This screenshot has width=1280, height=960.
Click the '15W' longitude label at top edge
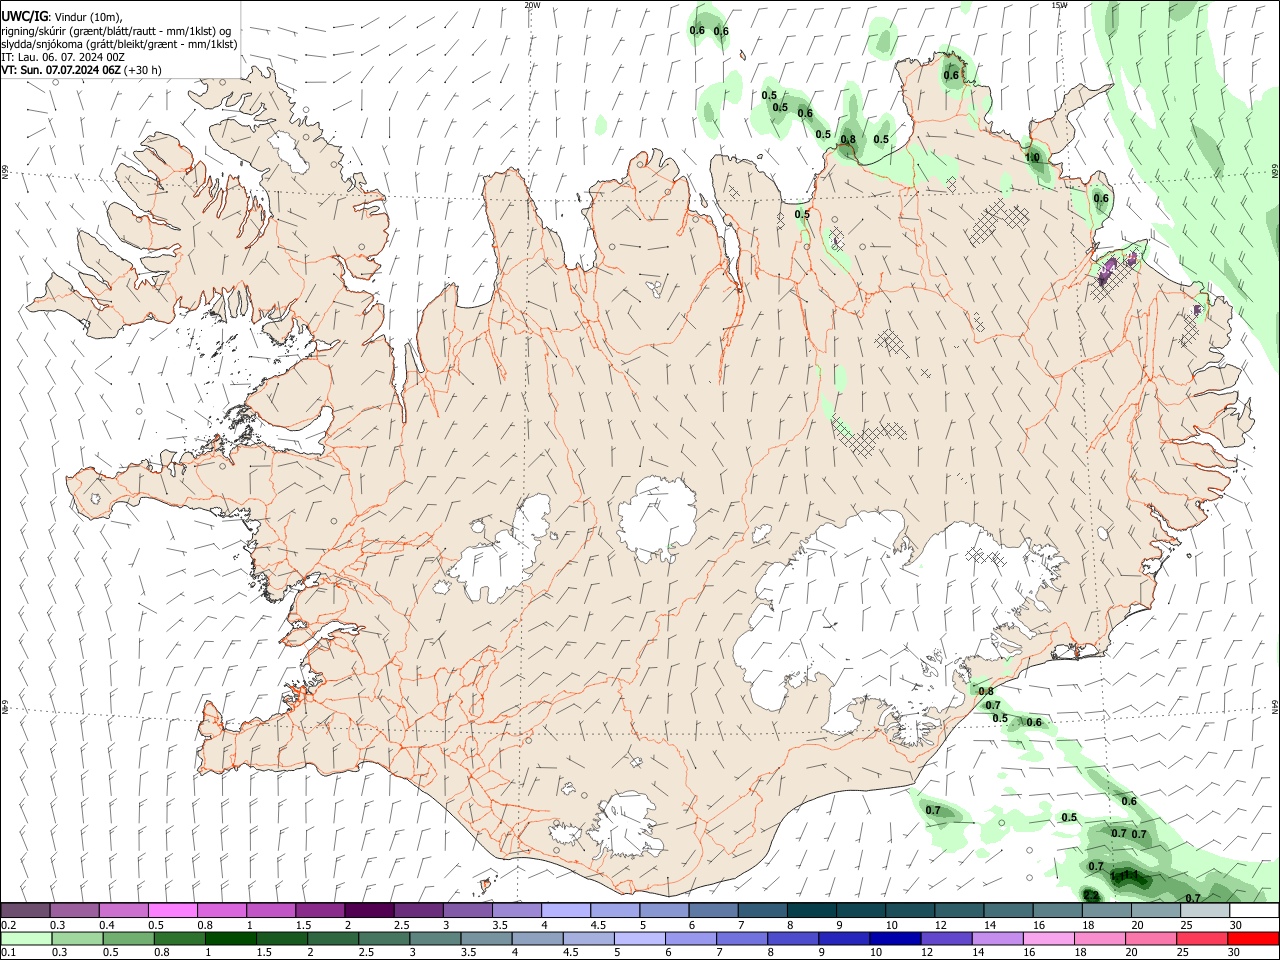(x=1058, y=5)
